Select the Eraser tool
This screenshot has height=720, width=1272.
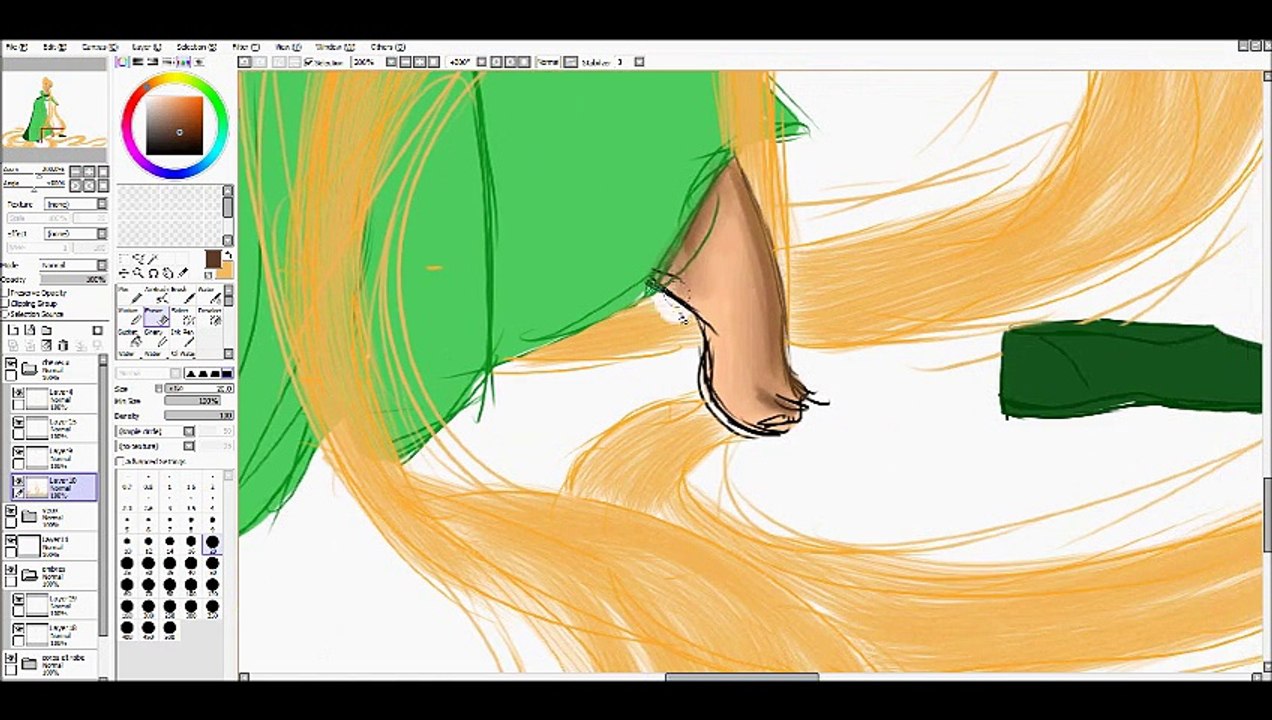point(156,316)
